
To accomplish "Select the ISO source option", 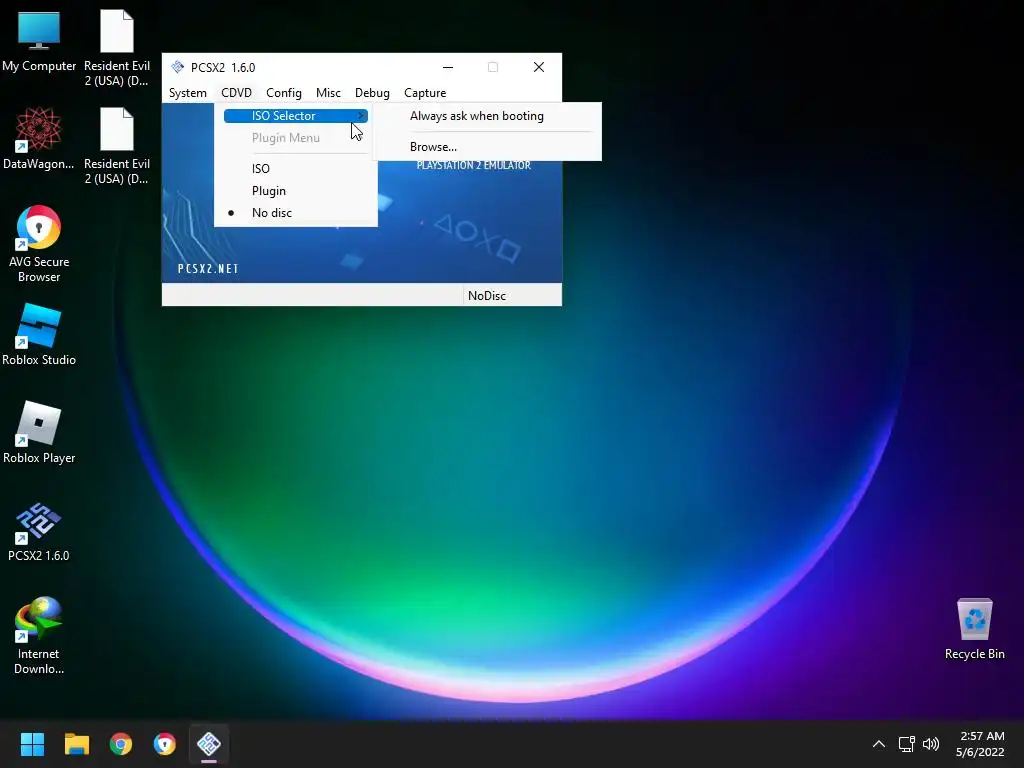I will pyautogui.click(x=296, y=168).
